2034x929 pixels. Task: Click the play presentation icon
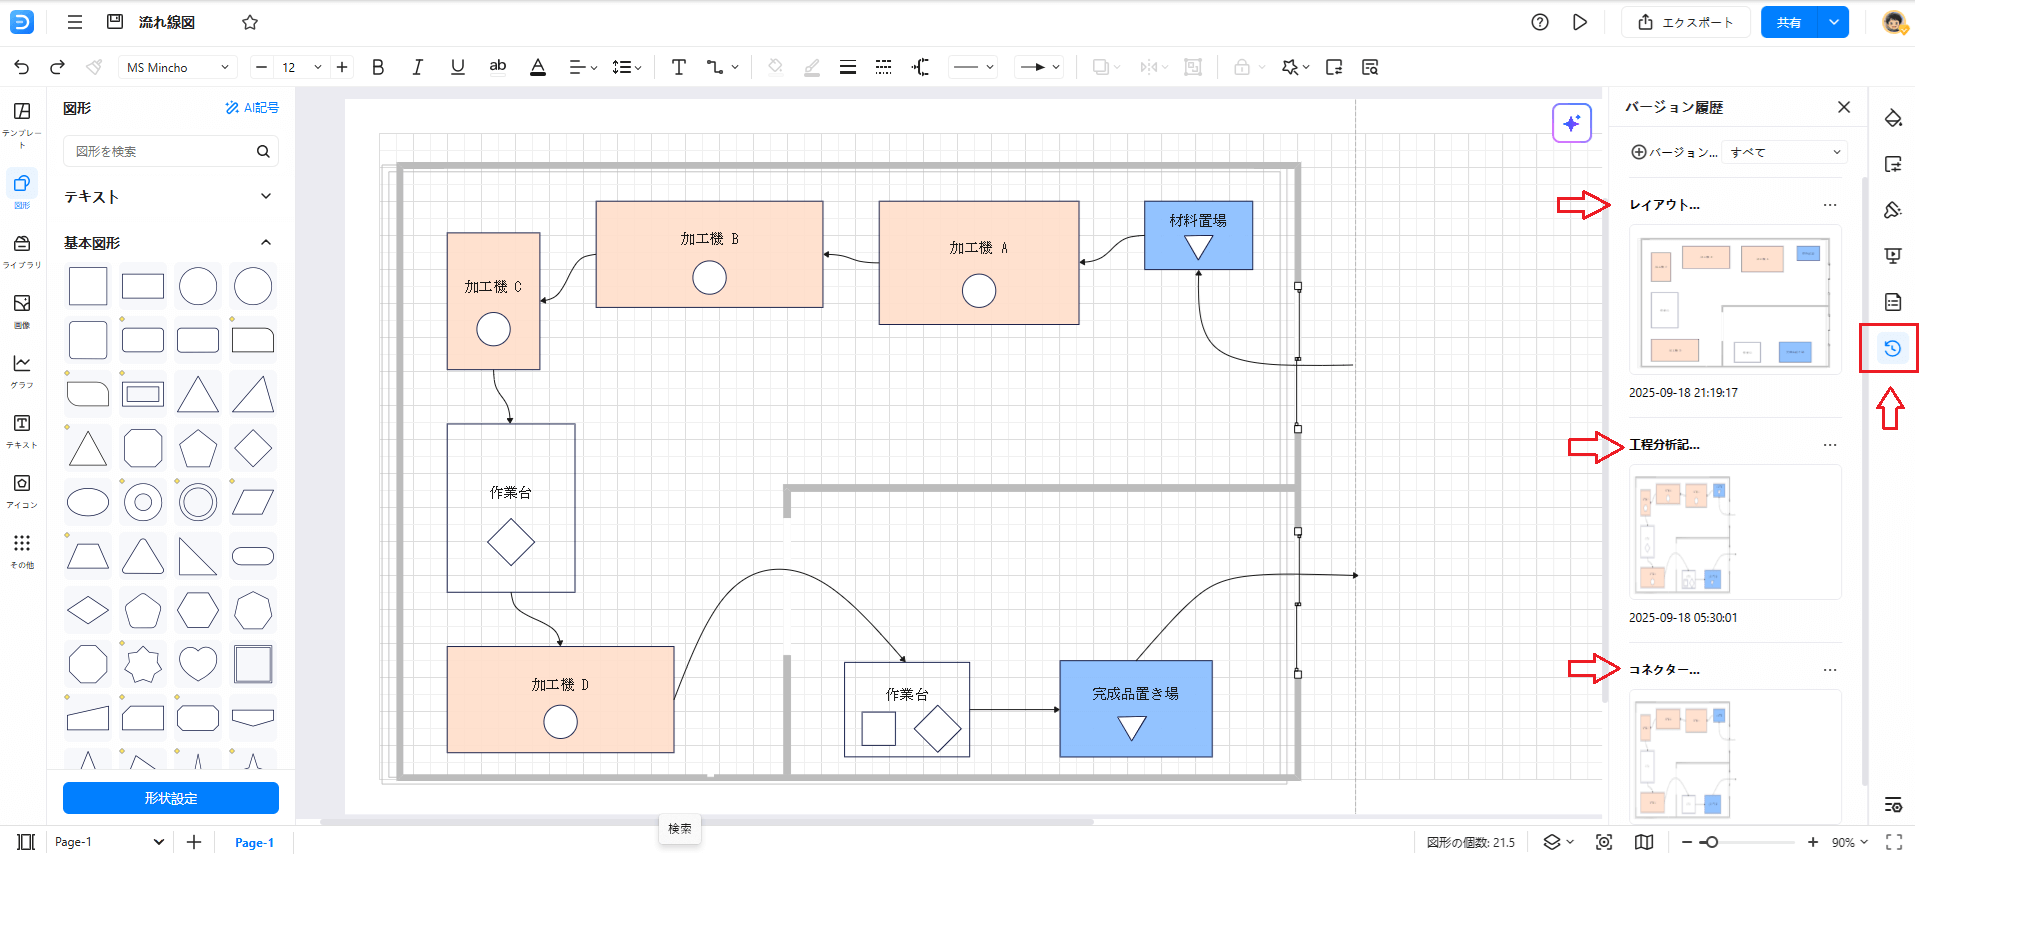(1580, 22)
